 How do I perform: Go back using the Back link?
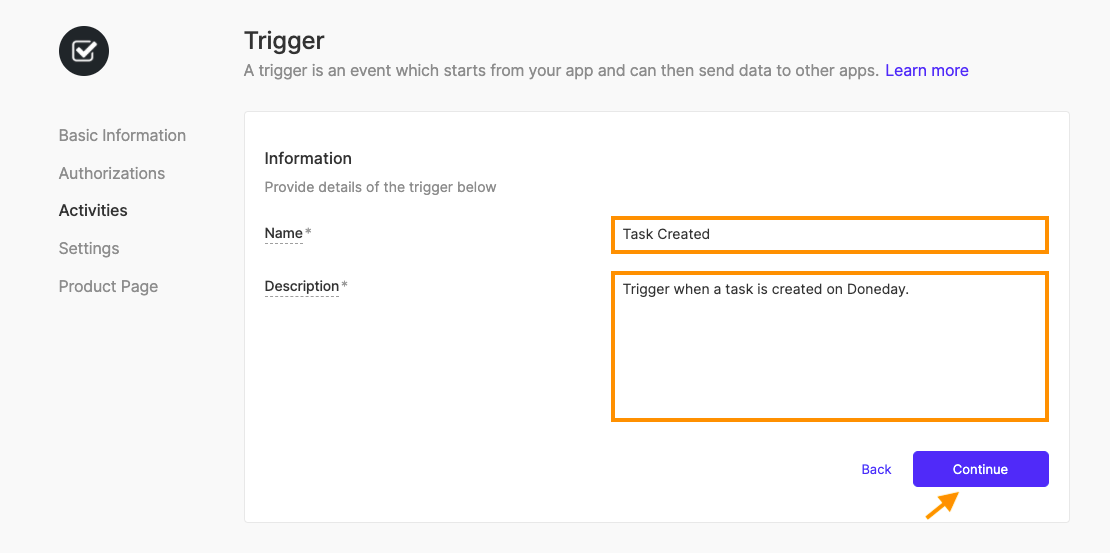876,469
